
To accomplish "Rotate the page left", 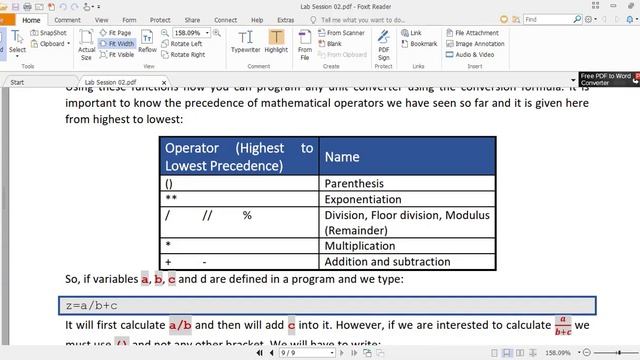I will pyautogui.click(x=182, y=44).
